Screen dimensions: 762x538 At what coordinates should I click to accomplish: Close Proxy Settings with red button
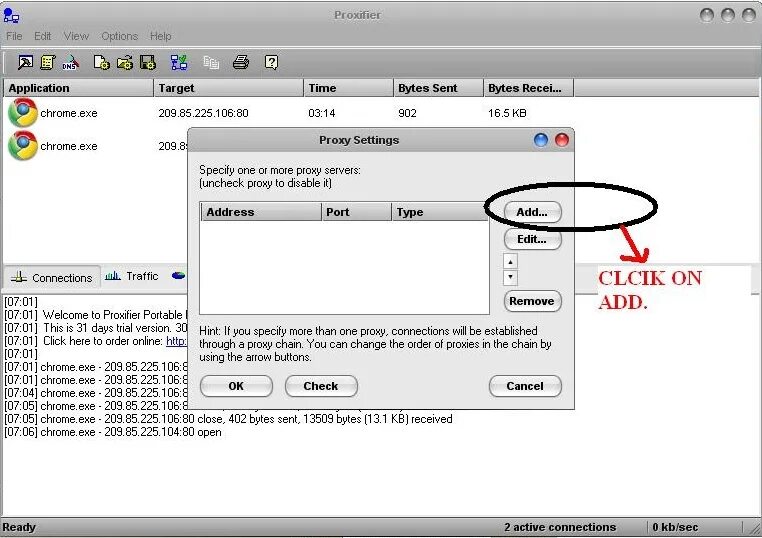(x=562, y=140)
